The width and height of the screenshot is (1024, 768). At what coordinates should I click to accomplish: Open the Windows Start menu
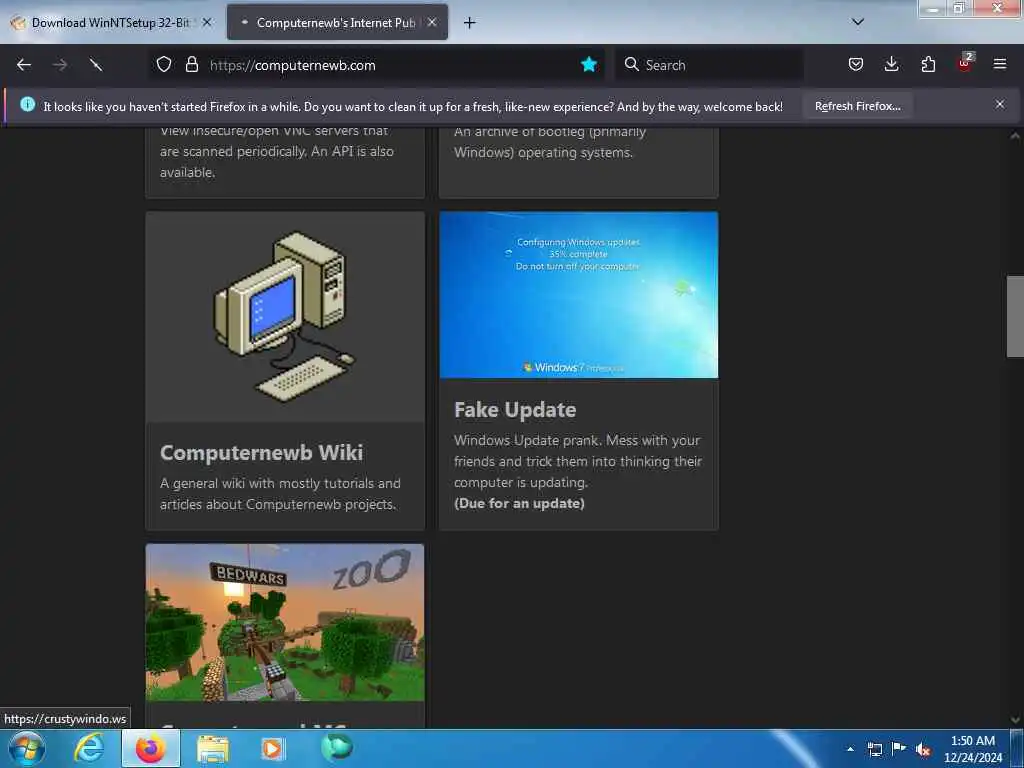tap(26, 748)
